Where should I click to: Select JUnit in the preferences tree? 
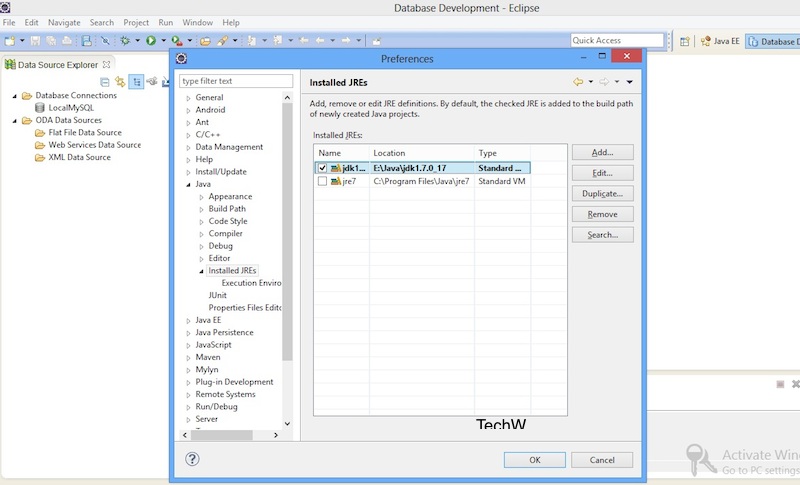pos(217,295)
